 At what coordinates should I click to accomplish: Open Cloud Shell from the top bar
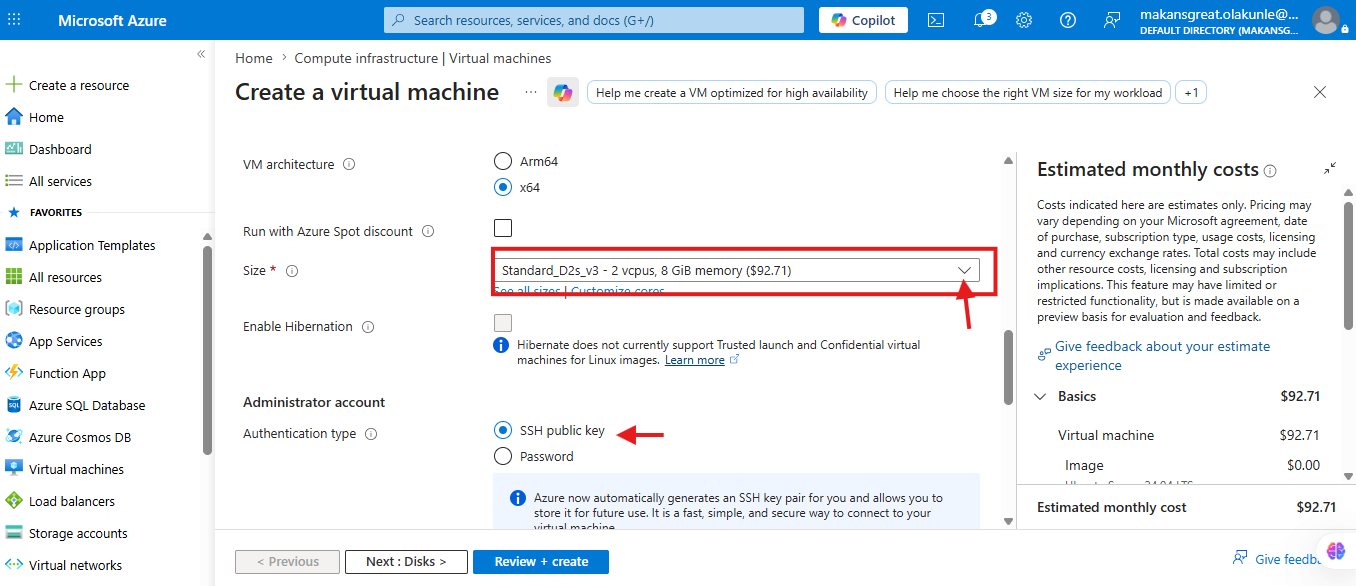[936, 20]
